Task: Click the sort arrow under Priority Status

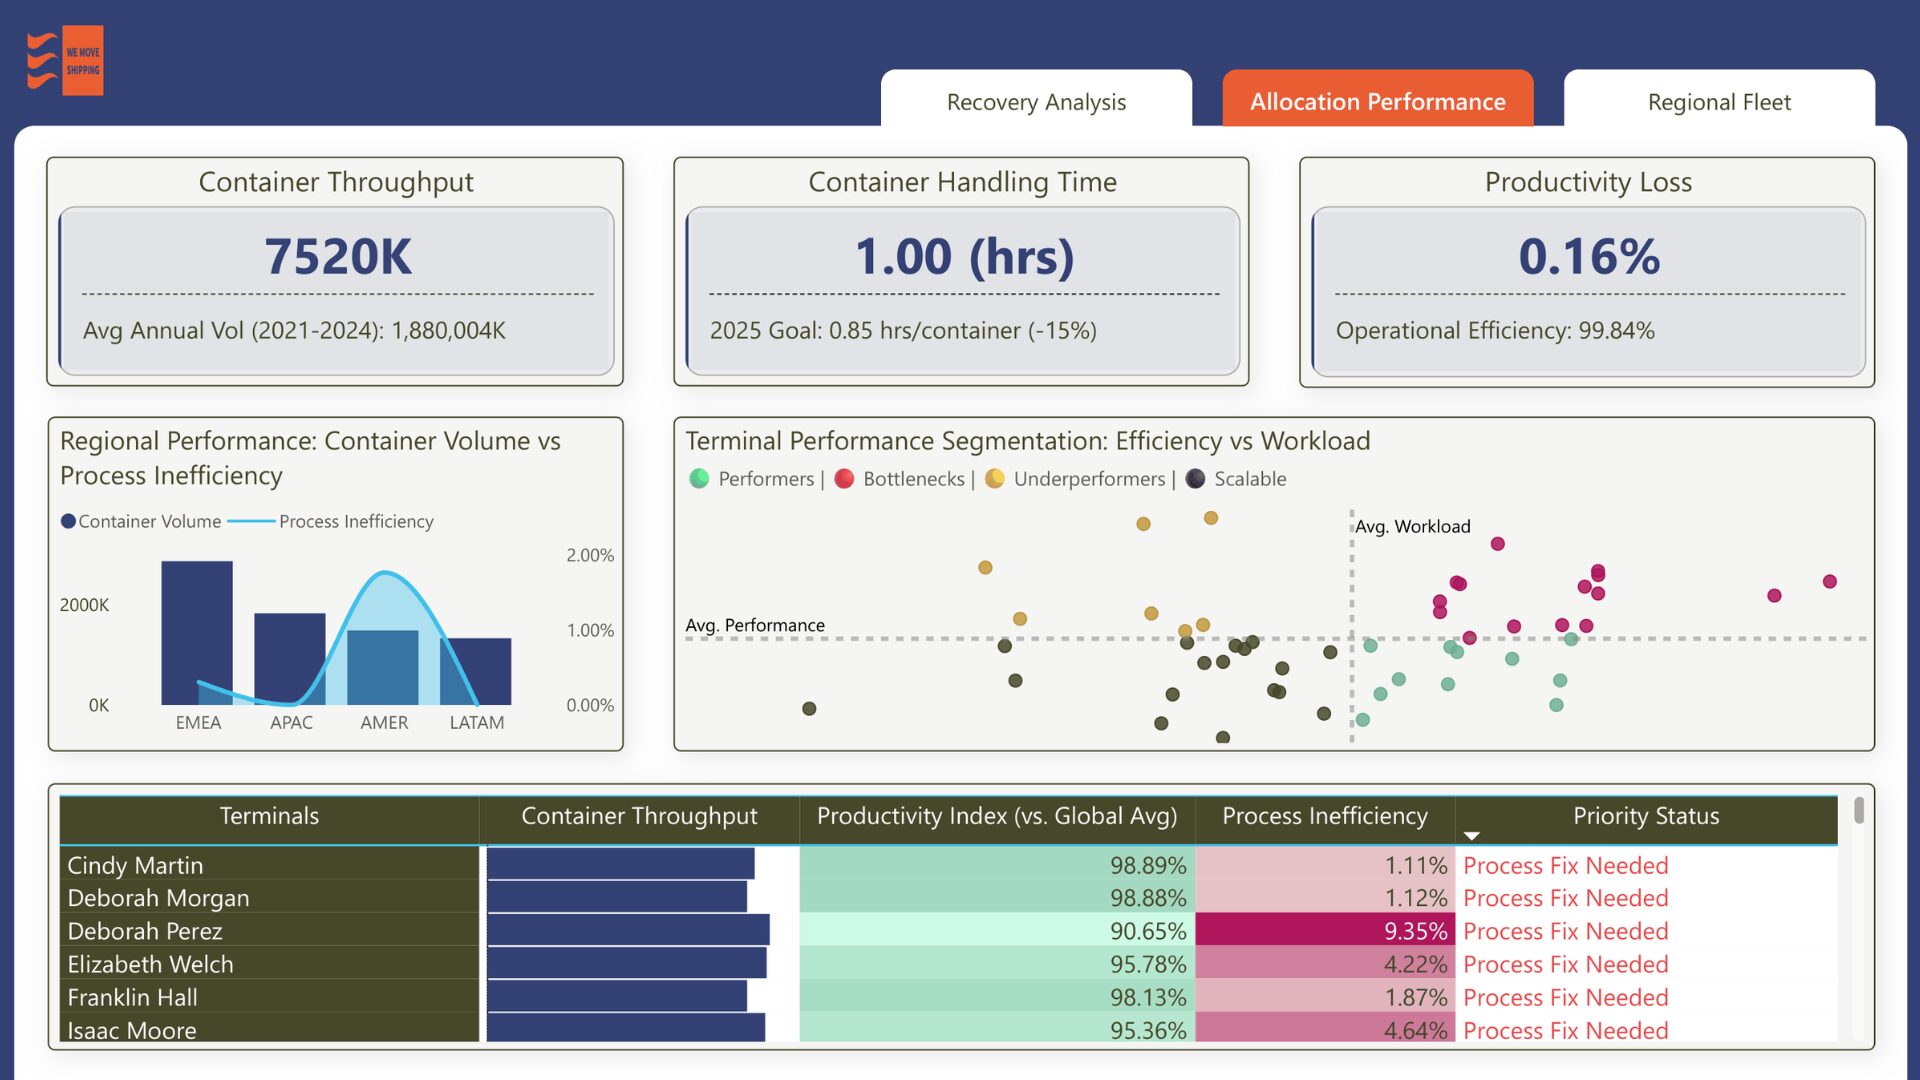Action: (1471, 836)
